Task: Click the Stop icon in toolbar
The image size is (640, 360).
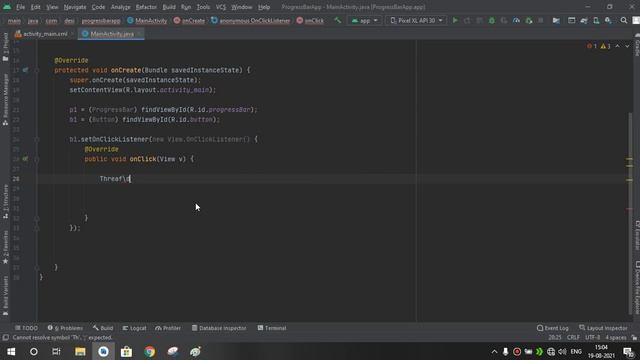Action: click(x=541, y=20)
